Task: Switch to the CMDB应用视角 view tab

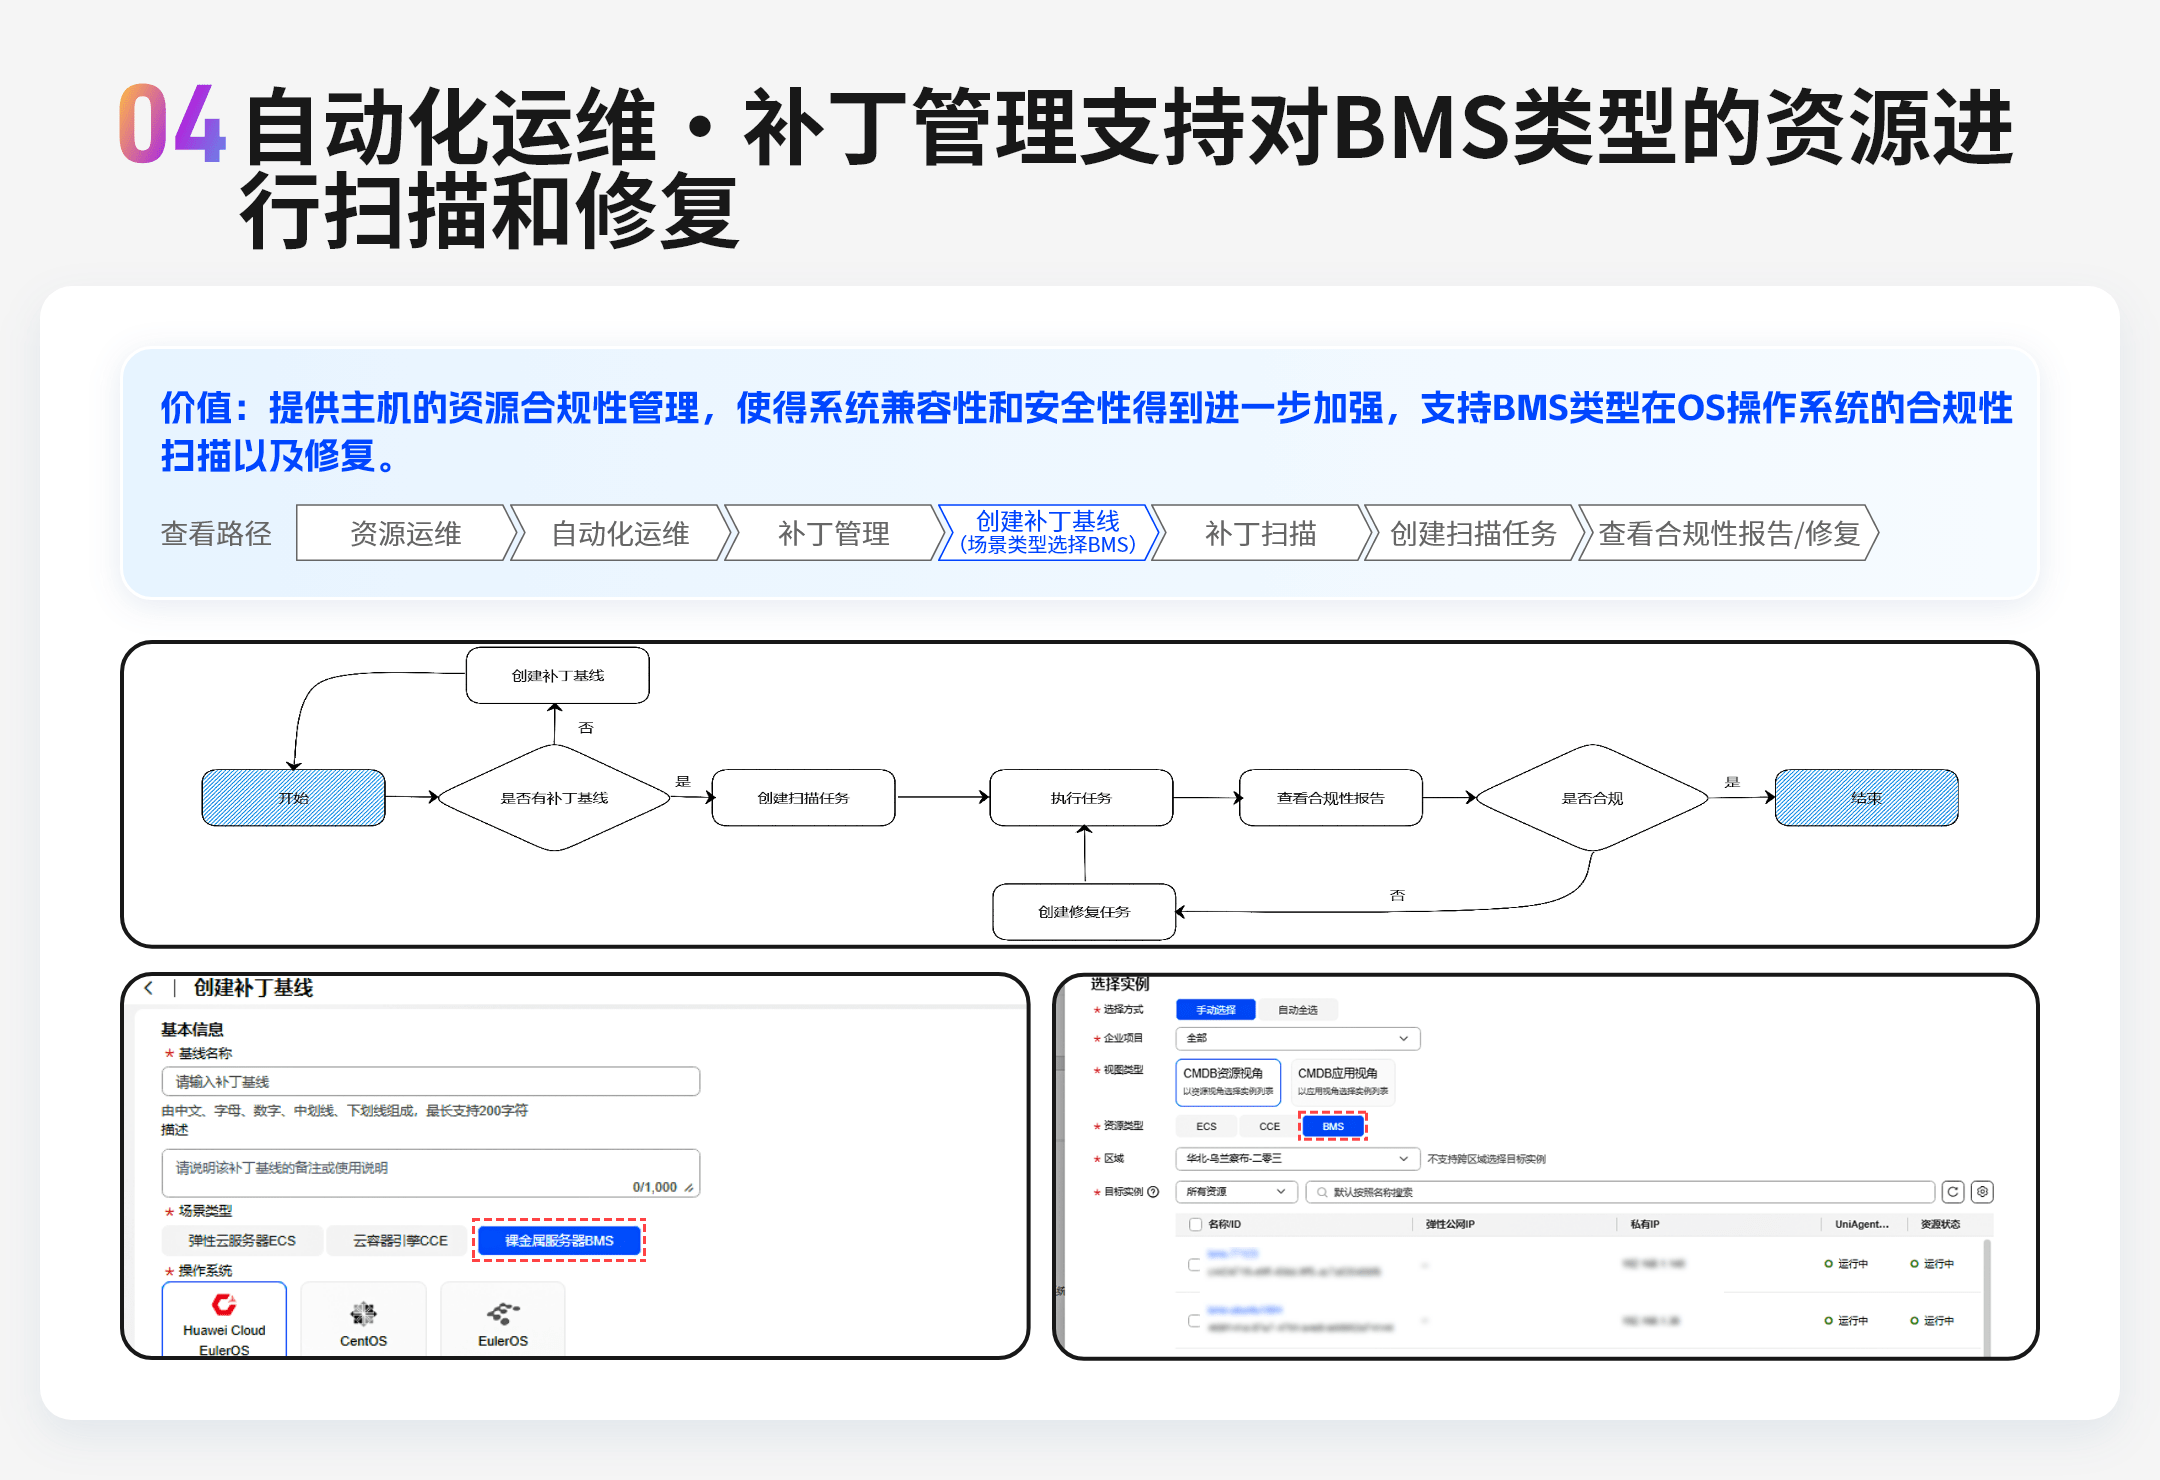Action: [x=1340, y=1080]
